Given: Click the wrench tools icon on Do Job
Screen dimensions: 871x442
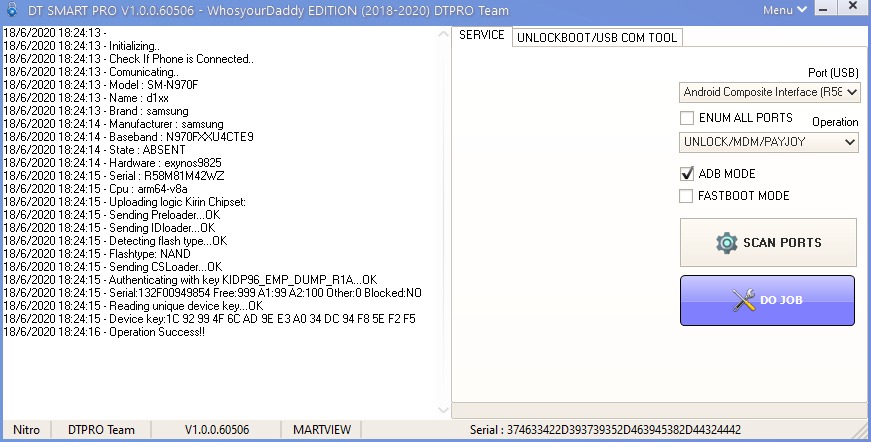Looking at the screenshot, I should click(744, 300).
